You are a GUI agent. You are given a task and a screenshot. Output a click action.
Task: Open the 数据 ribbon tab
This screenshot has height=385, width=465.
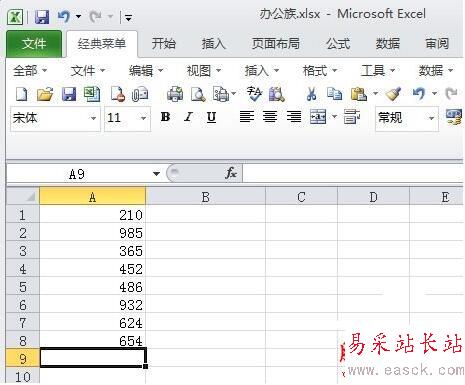coord(388,44)
